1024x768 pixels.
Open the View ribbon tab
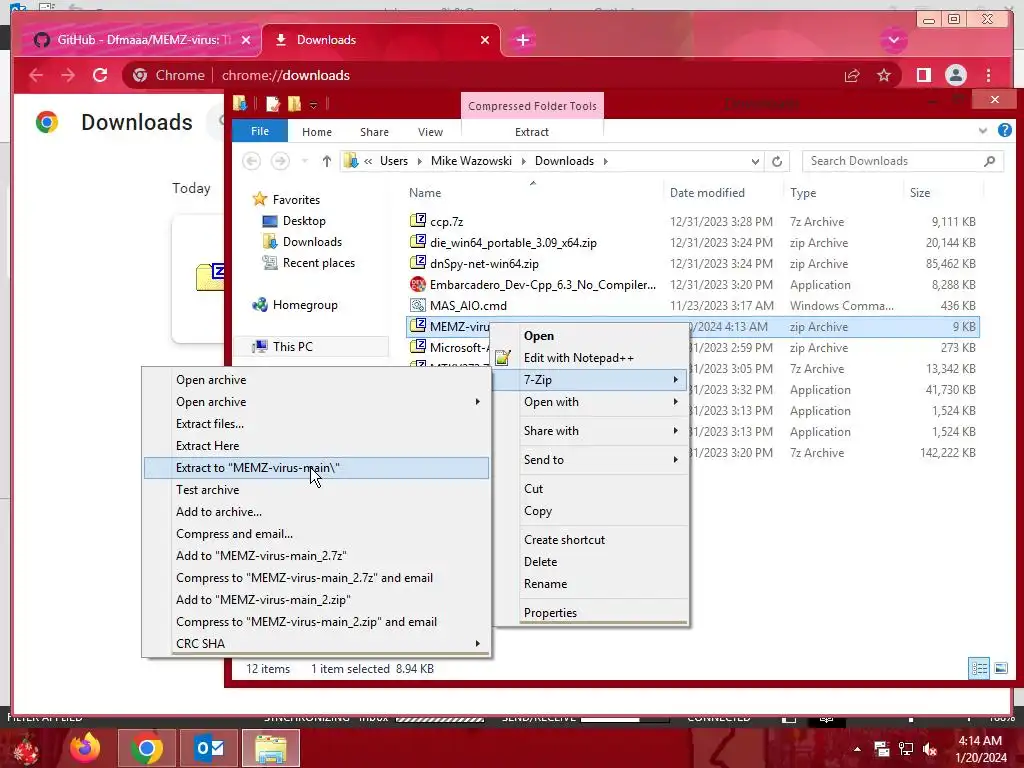430,132
